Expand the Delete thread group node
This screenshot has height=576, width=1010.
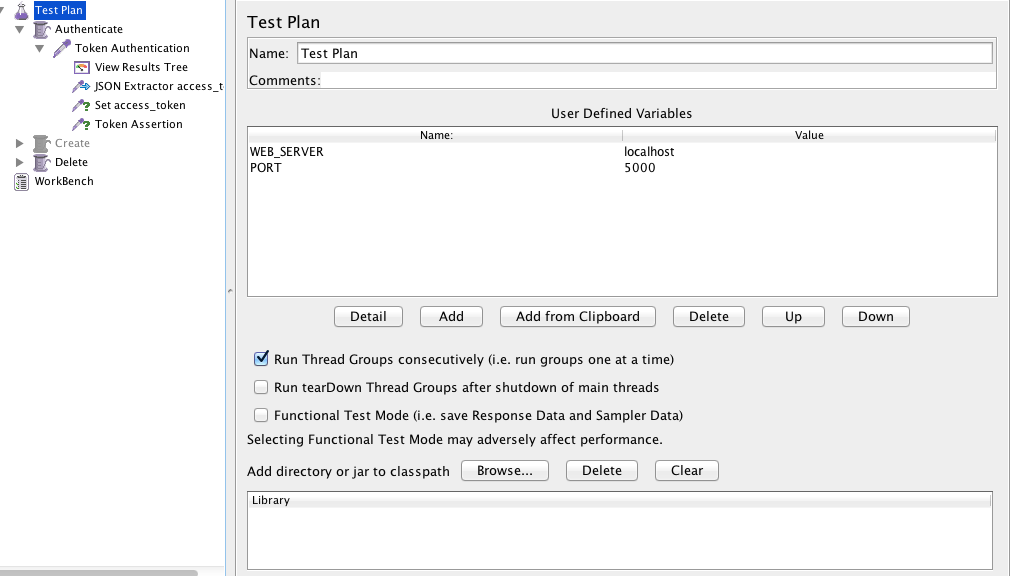point(20,162)
